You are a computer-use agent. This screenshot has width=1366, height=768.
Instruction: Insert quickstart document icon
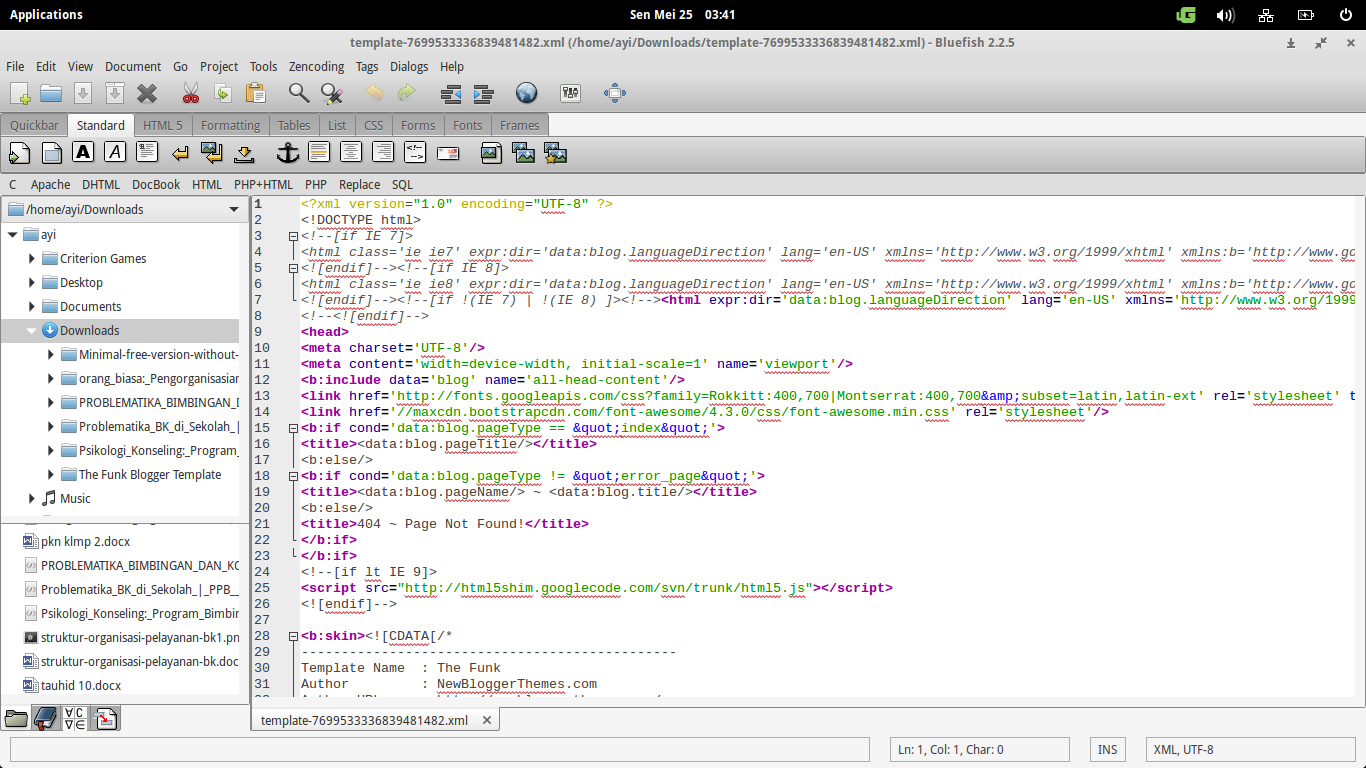(x=20, y=153)
